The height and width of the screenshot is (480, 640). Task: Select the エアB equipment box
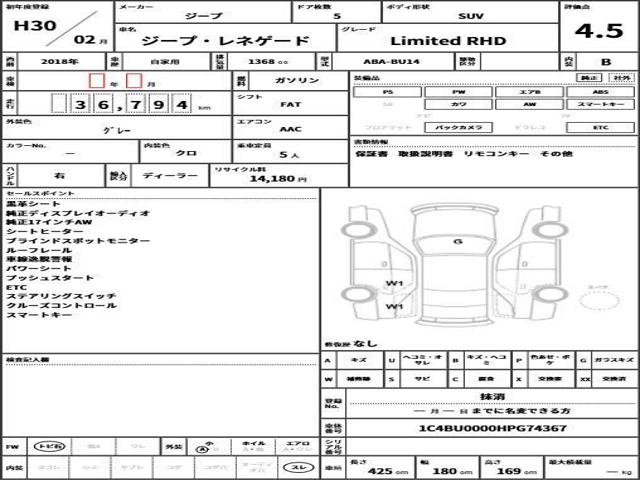(529, 92)
